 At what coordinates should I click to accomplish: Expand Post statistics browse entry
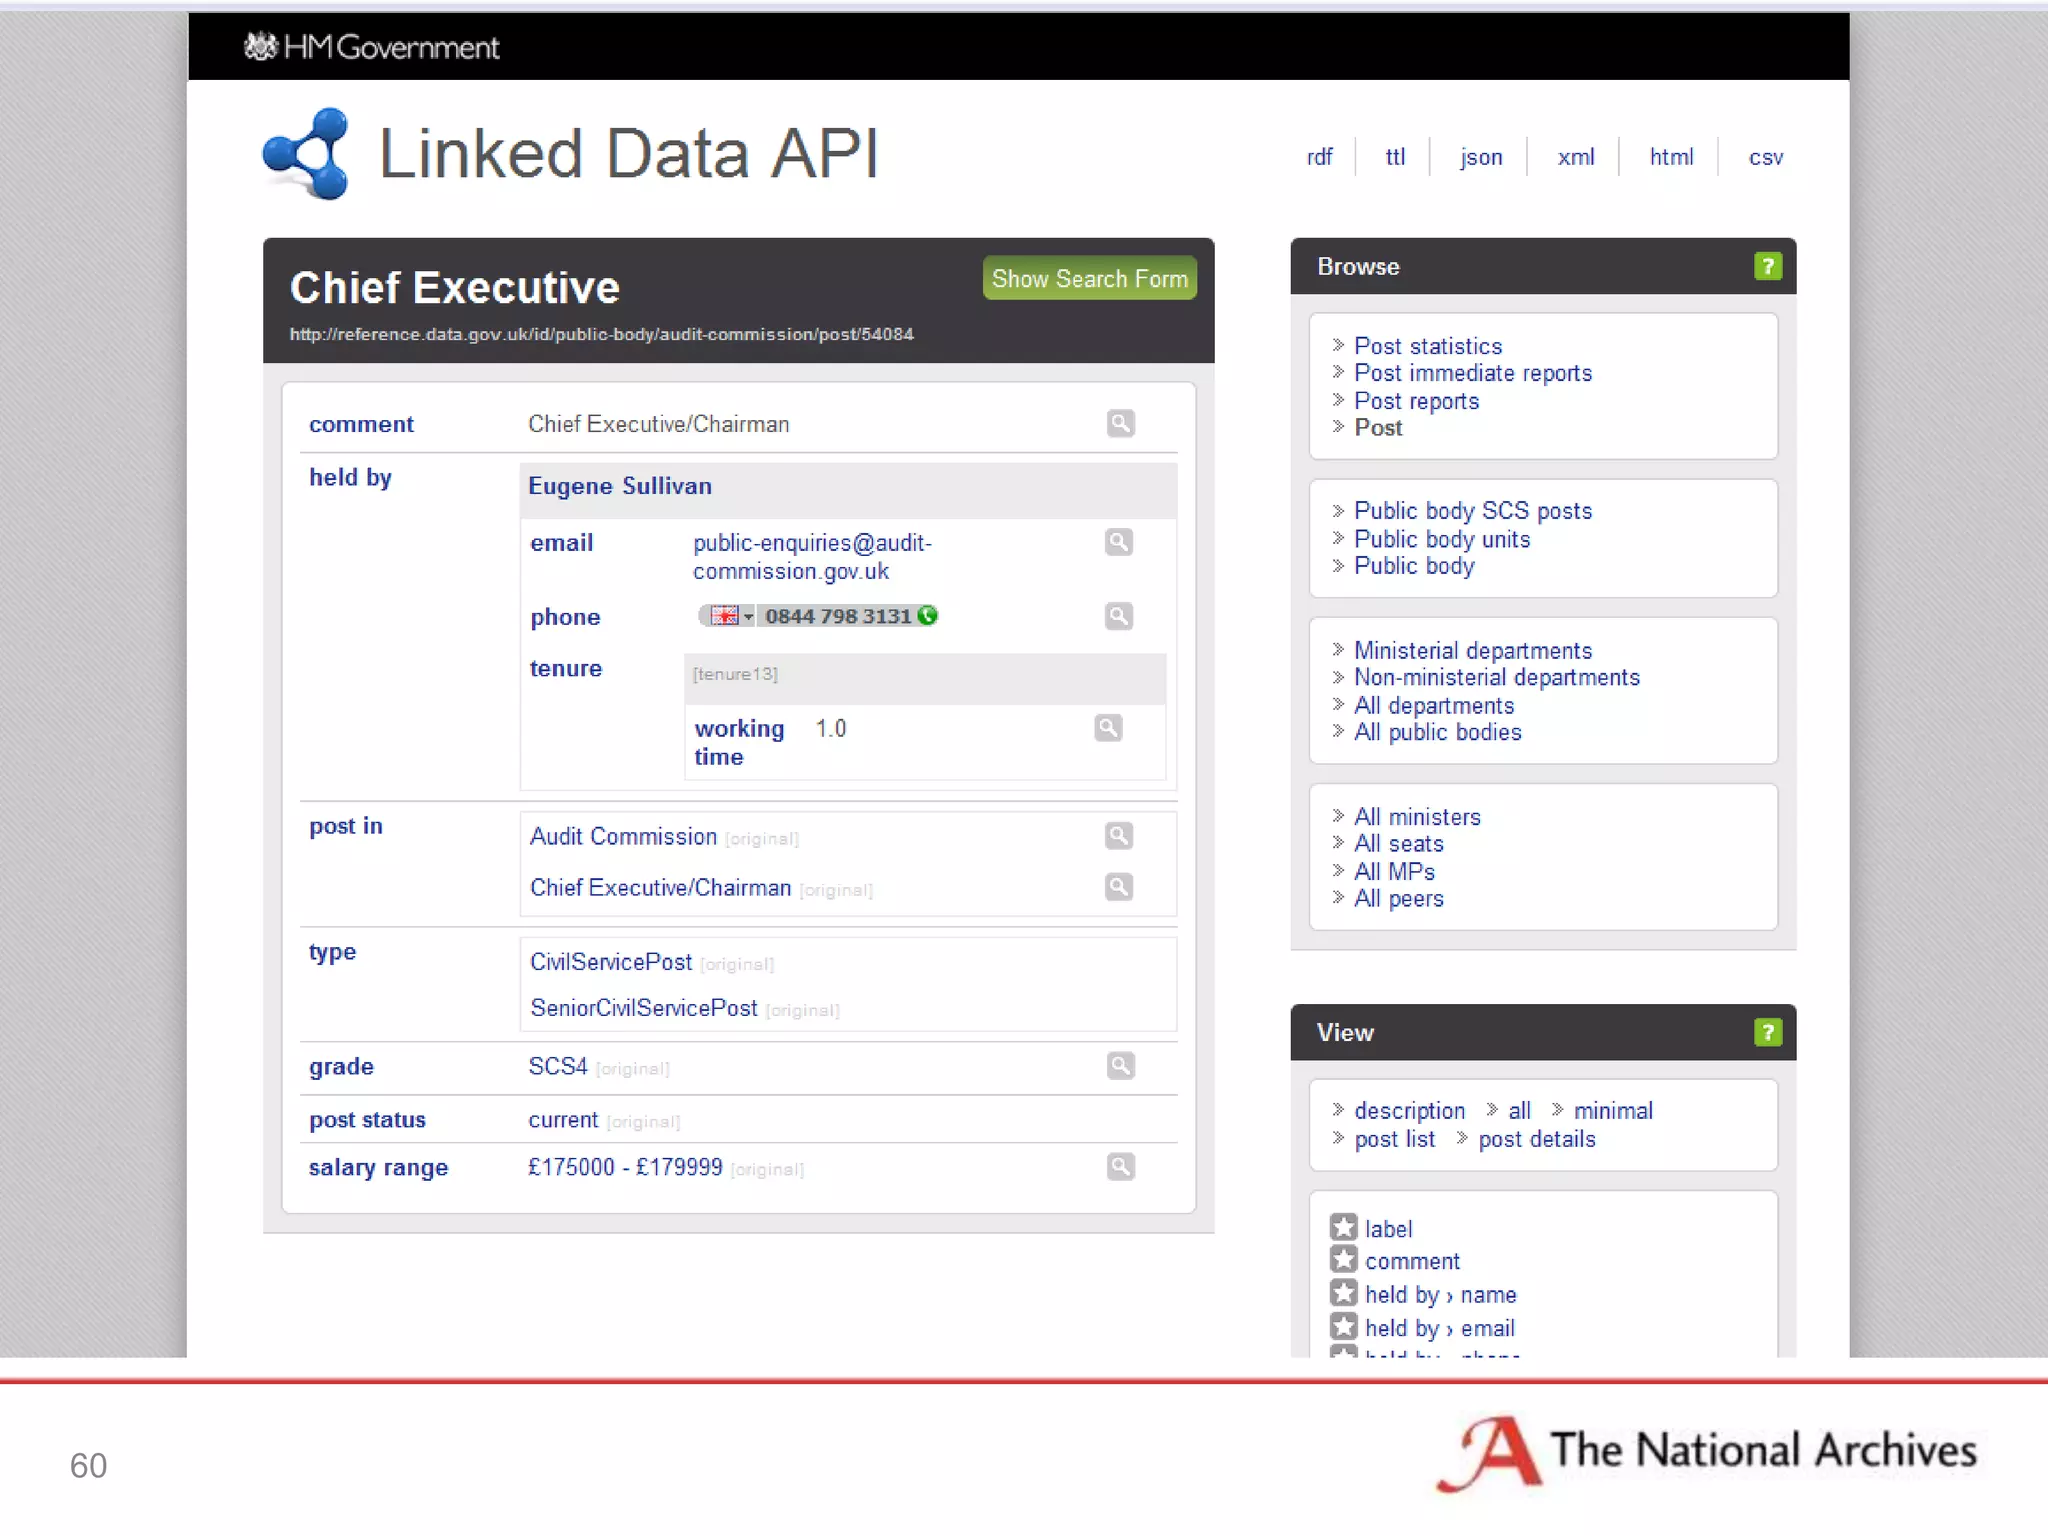tap(1427, 346)
